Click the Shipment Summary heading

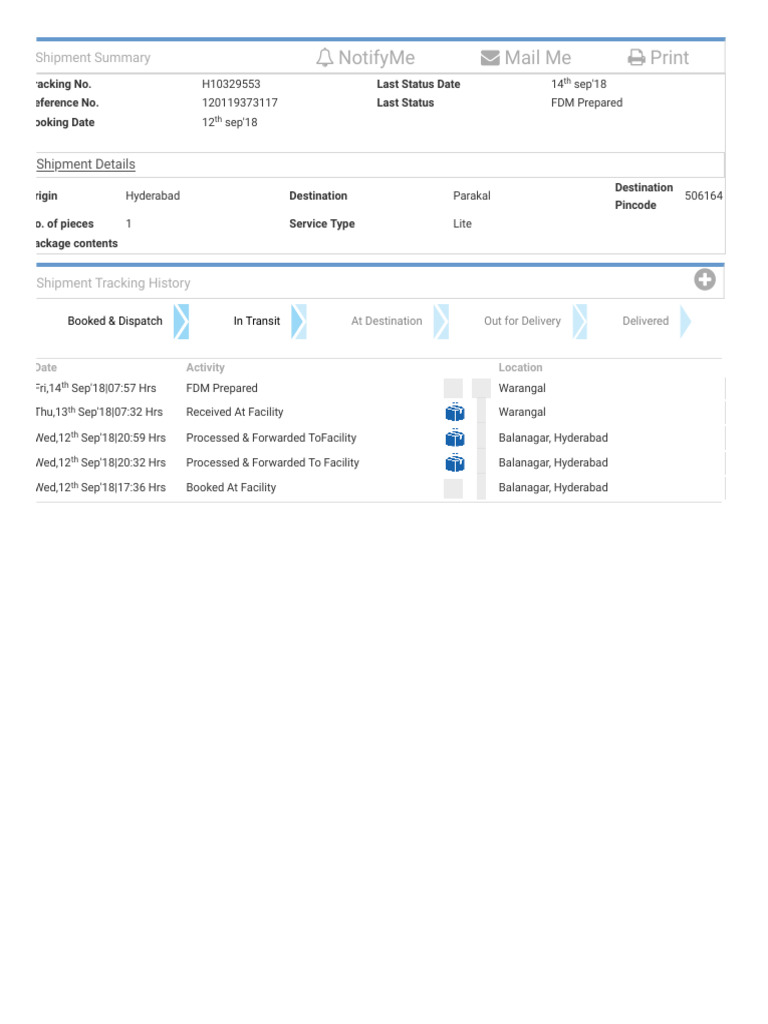93,57
